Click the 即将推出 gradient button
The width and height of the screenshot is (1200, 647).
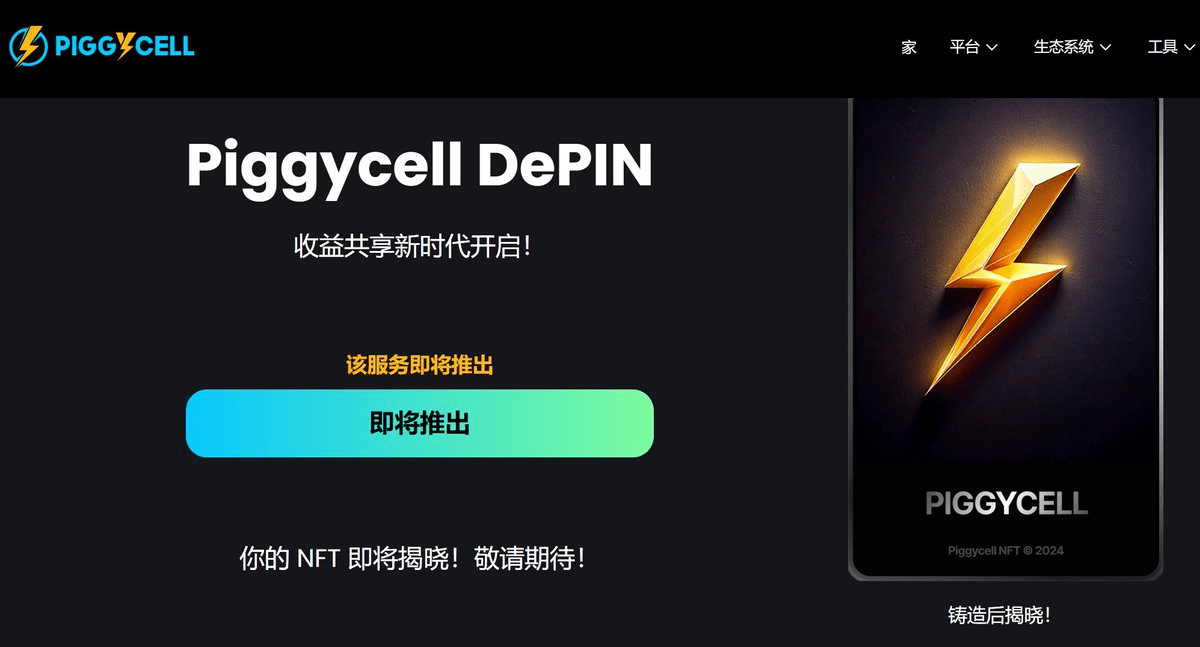(420, 423)
